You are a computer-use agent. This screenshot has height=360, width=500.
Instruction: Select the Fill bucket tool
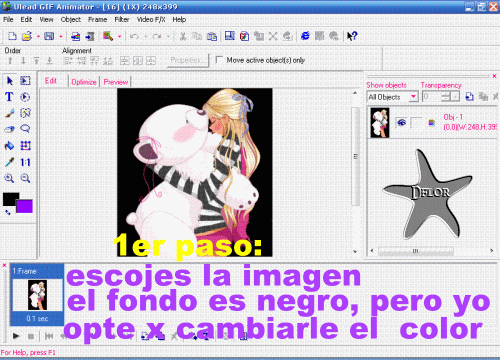coord(9,145)
